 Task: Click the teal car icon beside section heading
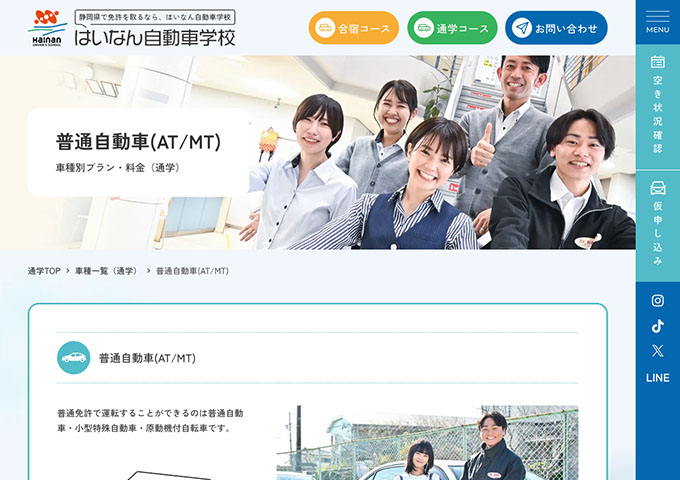point(74,358)
